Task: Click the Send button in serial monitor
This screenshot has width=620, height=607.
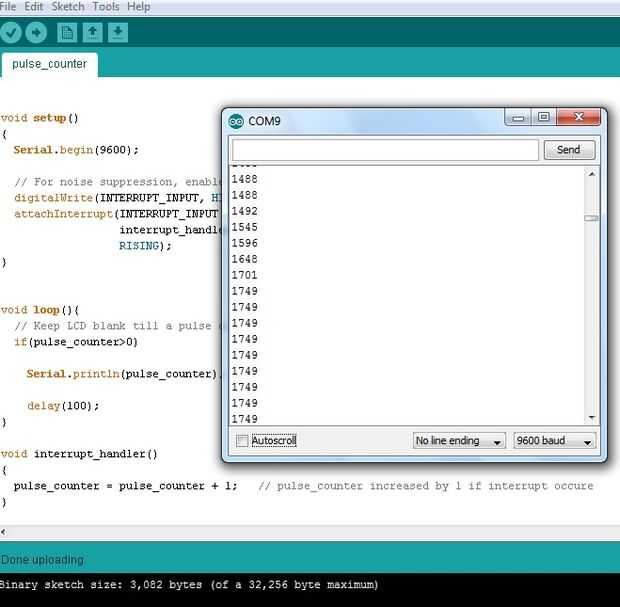Action: click(x=569, y=150)
